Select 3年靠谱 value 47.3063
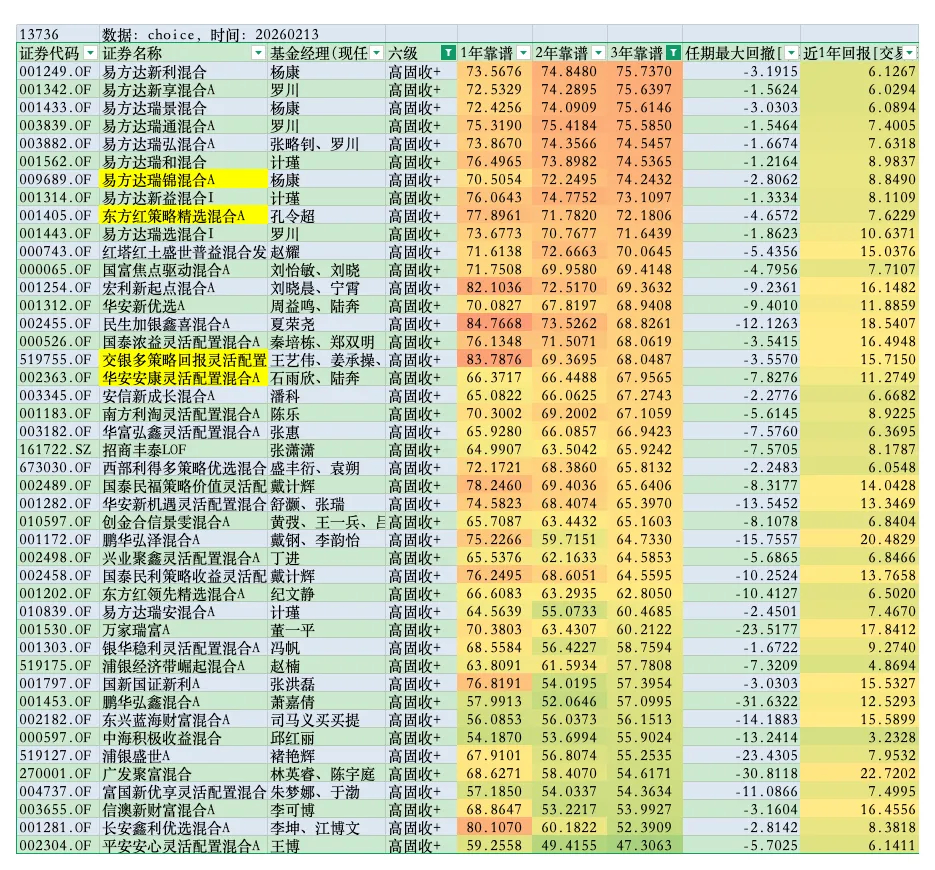Image resolution: width=935 pixels, height=870 pixels. [x=645, y=846]
